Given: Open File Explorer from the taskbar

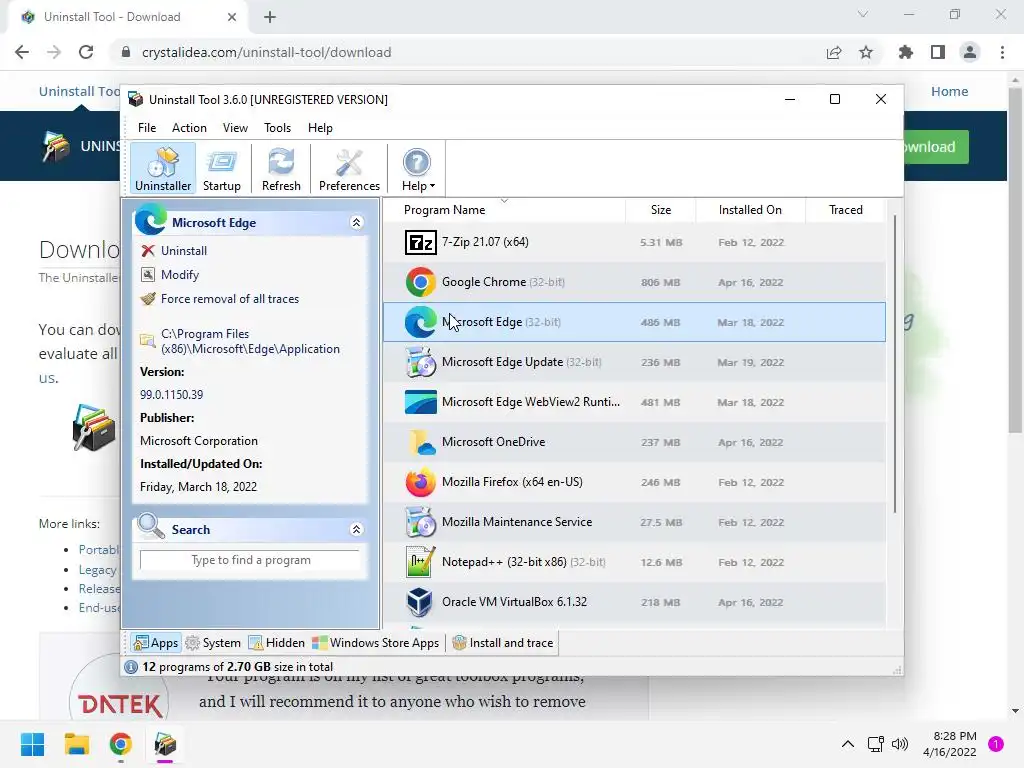Looking at the screenshot, I should (76, 744).
